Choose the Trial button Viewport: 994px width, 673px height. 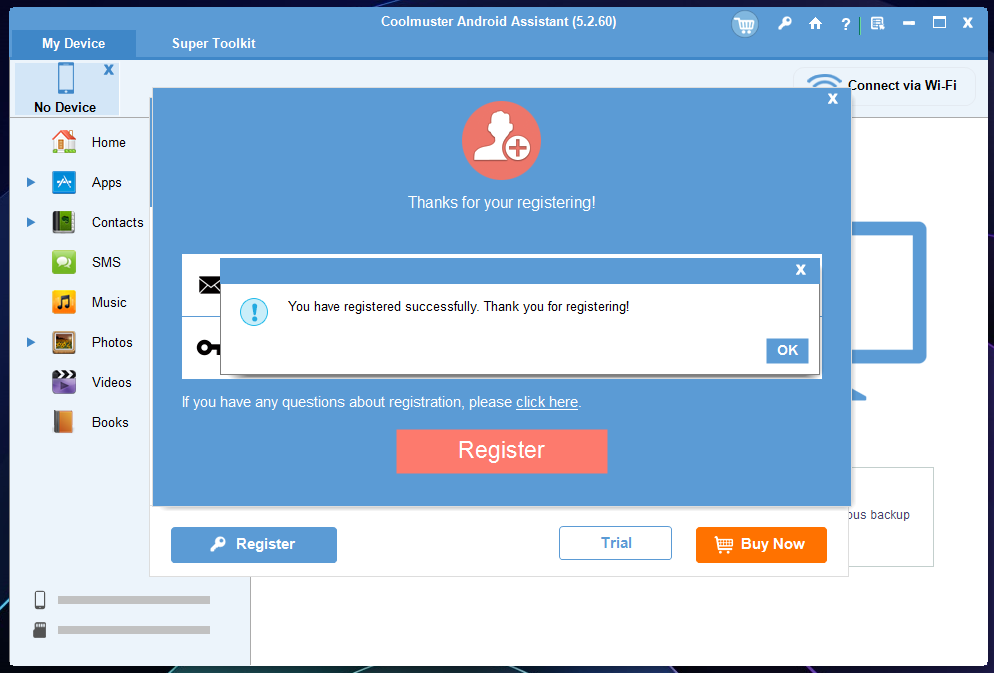pyautogui.click(x=615, y=543)
